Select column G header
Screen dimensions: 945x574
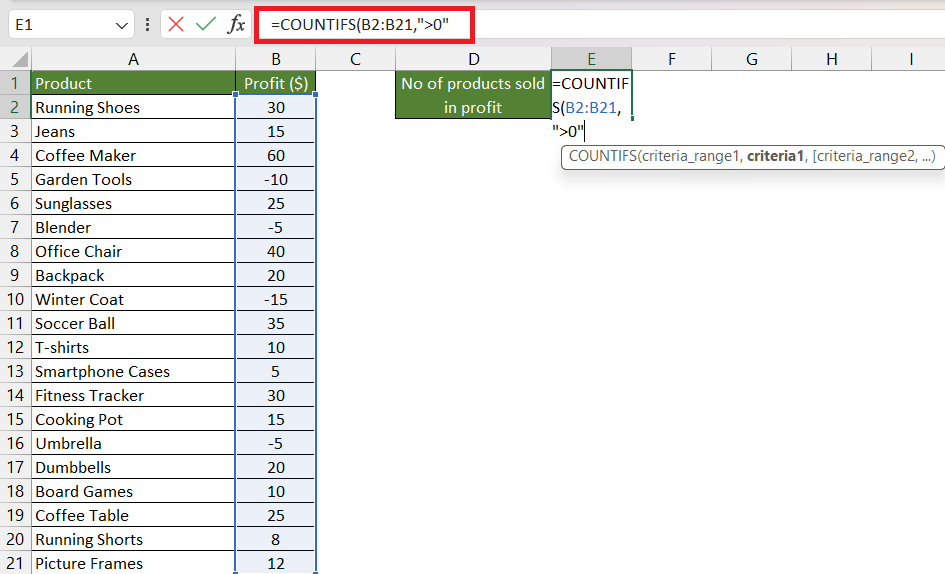(752, 59)
